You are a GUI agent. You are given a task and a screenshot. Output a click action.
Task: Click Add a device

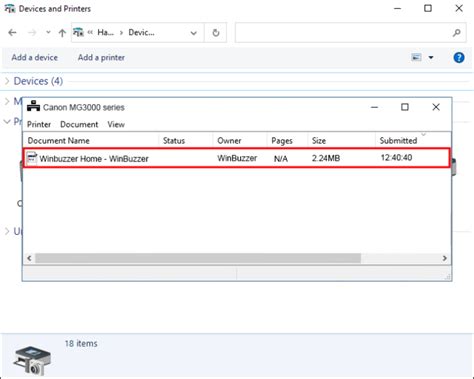pyautogui.click(x=35, y=58)
